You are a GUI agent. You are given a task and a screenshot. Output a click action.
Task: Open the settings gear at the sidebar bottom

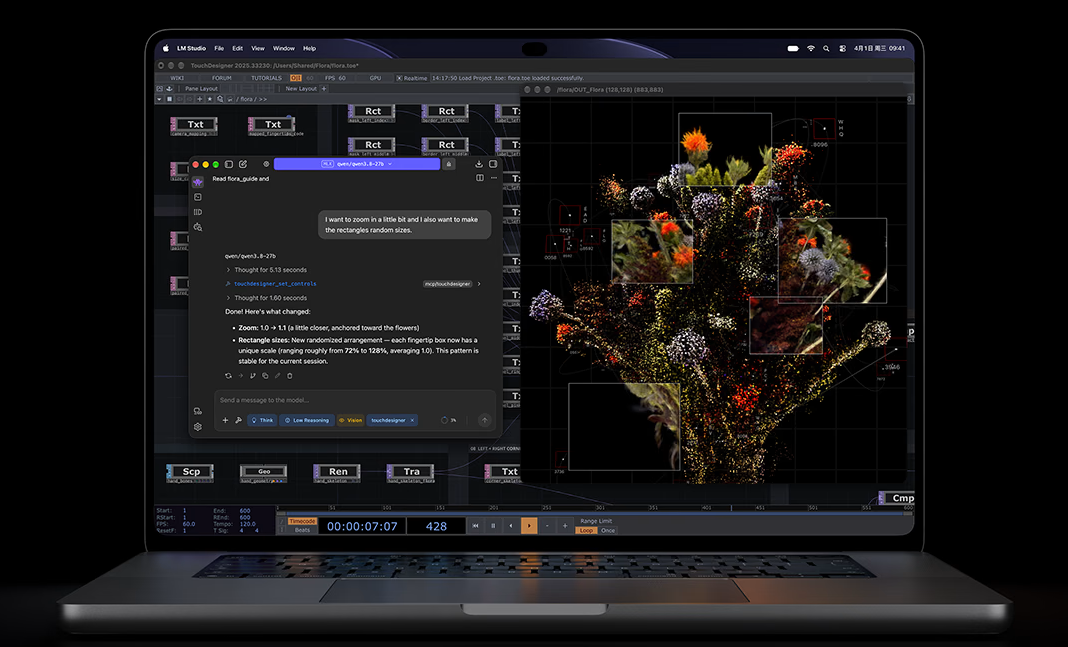tap(198, 427)
